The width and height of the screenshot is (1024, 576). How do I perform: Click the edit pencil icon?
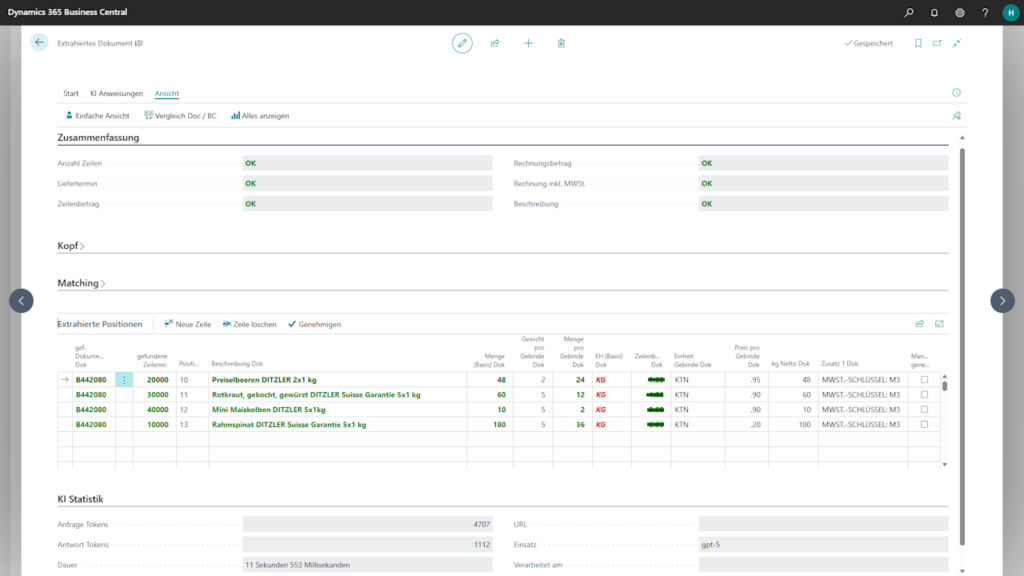click(461, 43)
